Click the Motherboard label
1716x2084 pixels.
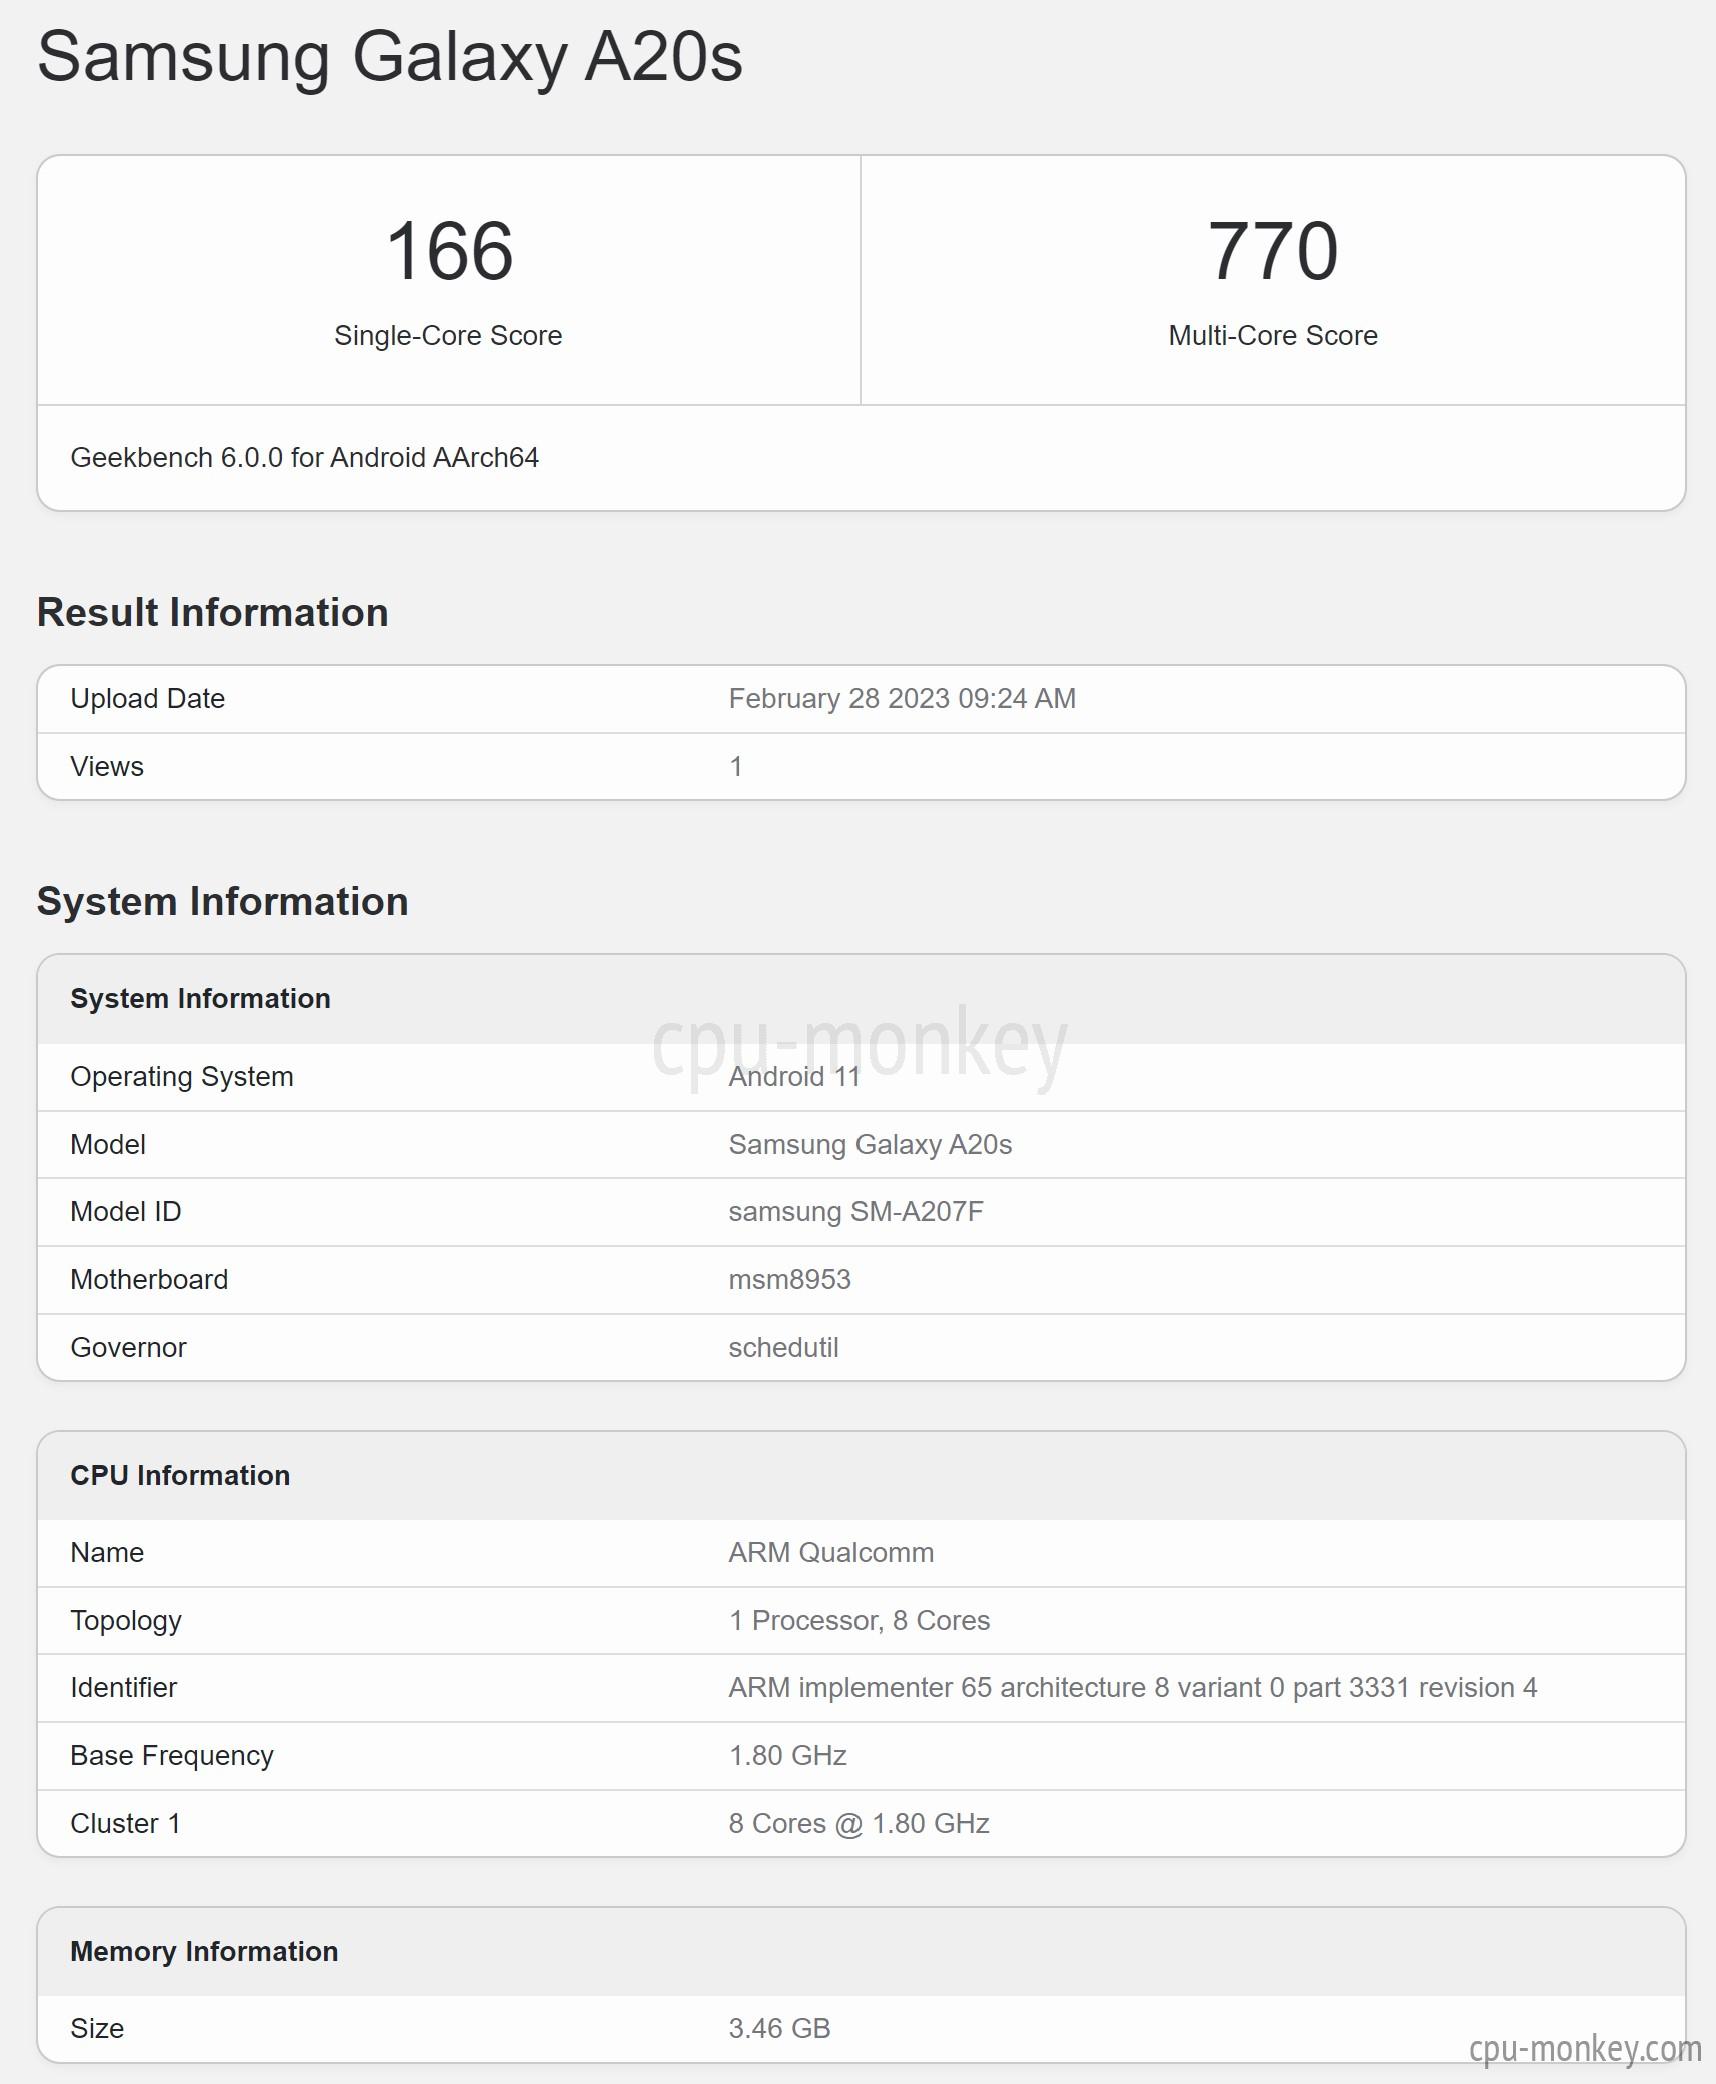click(x=149, y=1280)
